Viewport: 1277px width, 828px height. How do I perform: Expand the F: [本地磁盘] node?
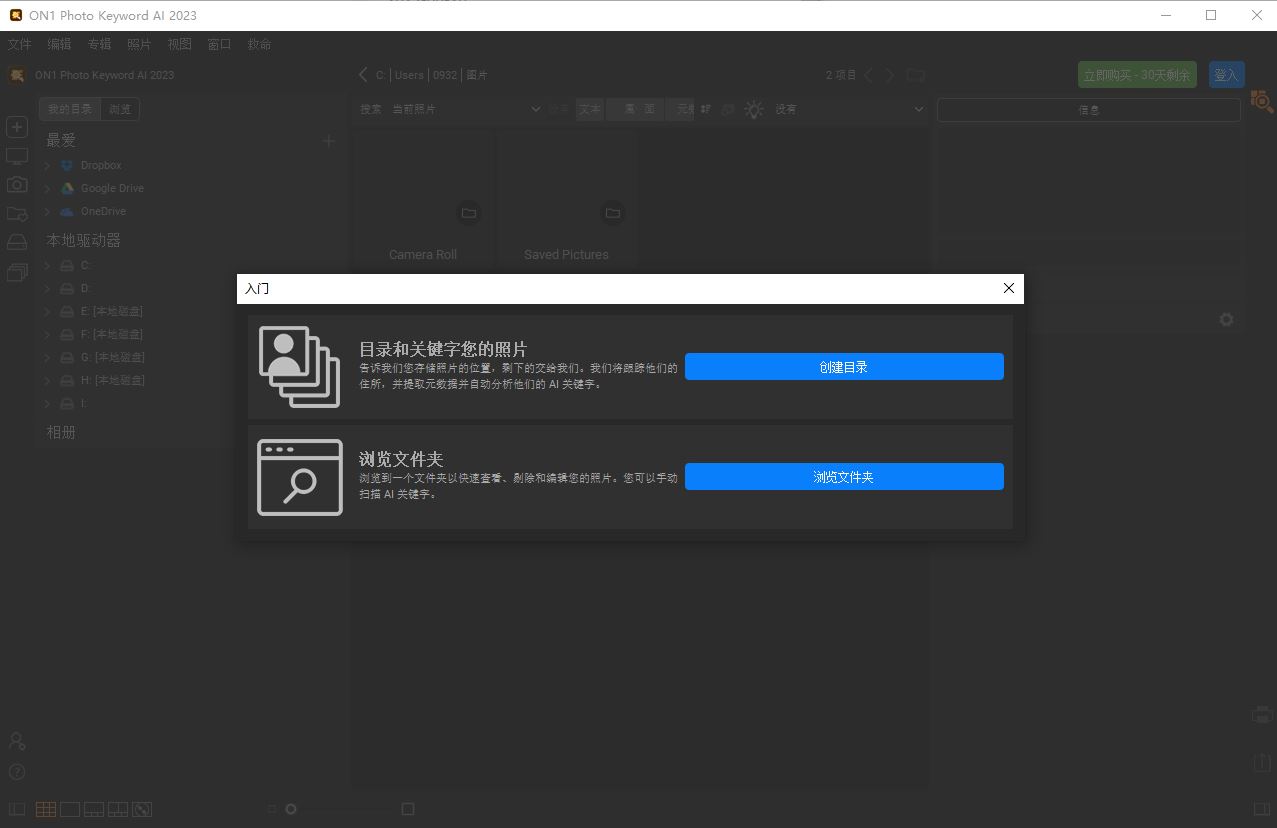[47, 335]
